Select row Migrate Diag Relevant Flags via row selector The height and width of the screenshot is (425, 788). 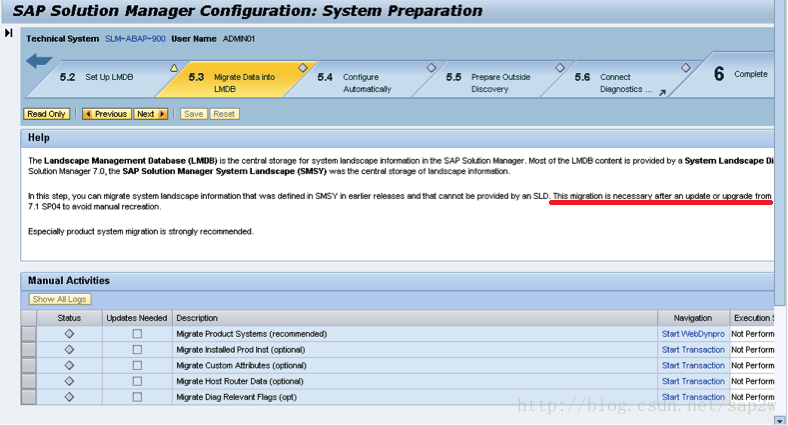point(29,397)
